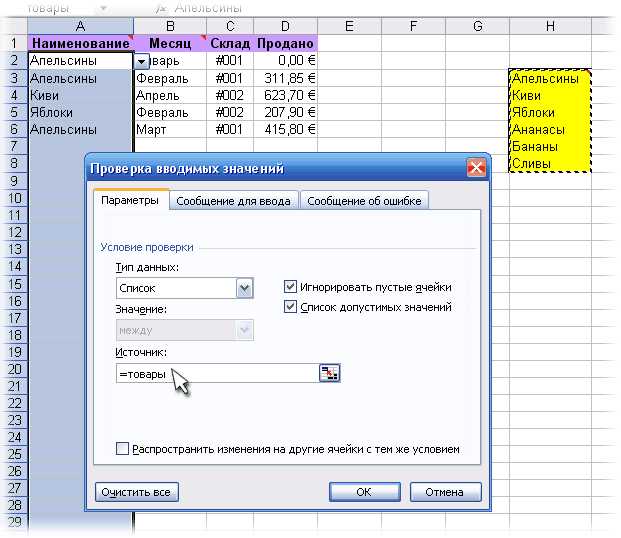Select column A header
Screen dimensions: 621x538
(80, 26)
